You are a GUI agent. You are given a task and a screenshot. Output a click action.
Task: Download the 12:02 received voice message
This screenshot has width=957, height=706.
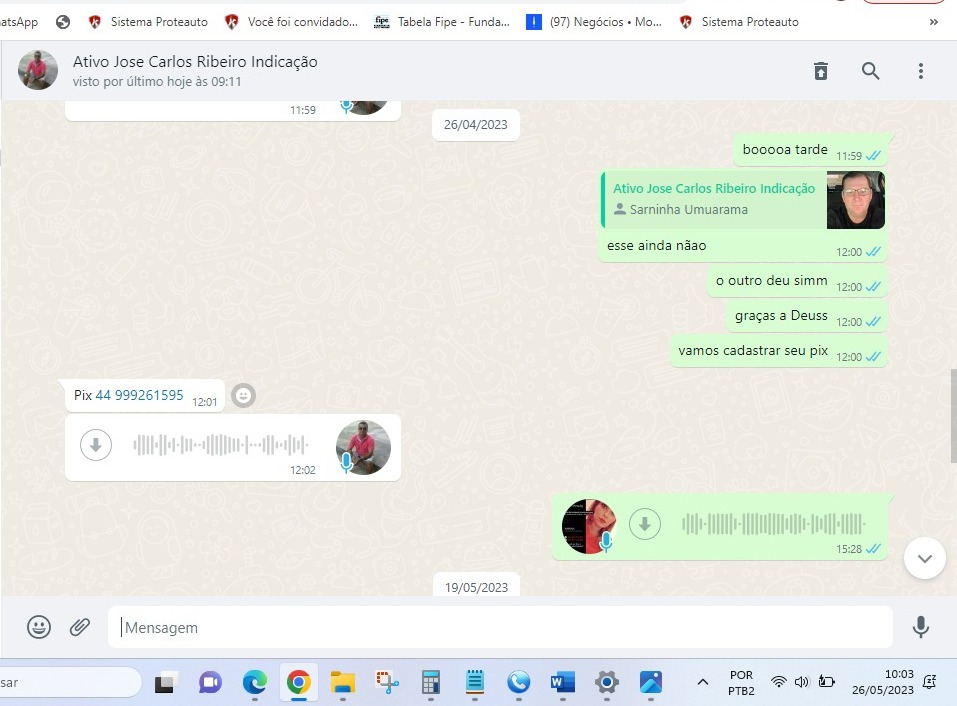[x=96, y=445]
